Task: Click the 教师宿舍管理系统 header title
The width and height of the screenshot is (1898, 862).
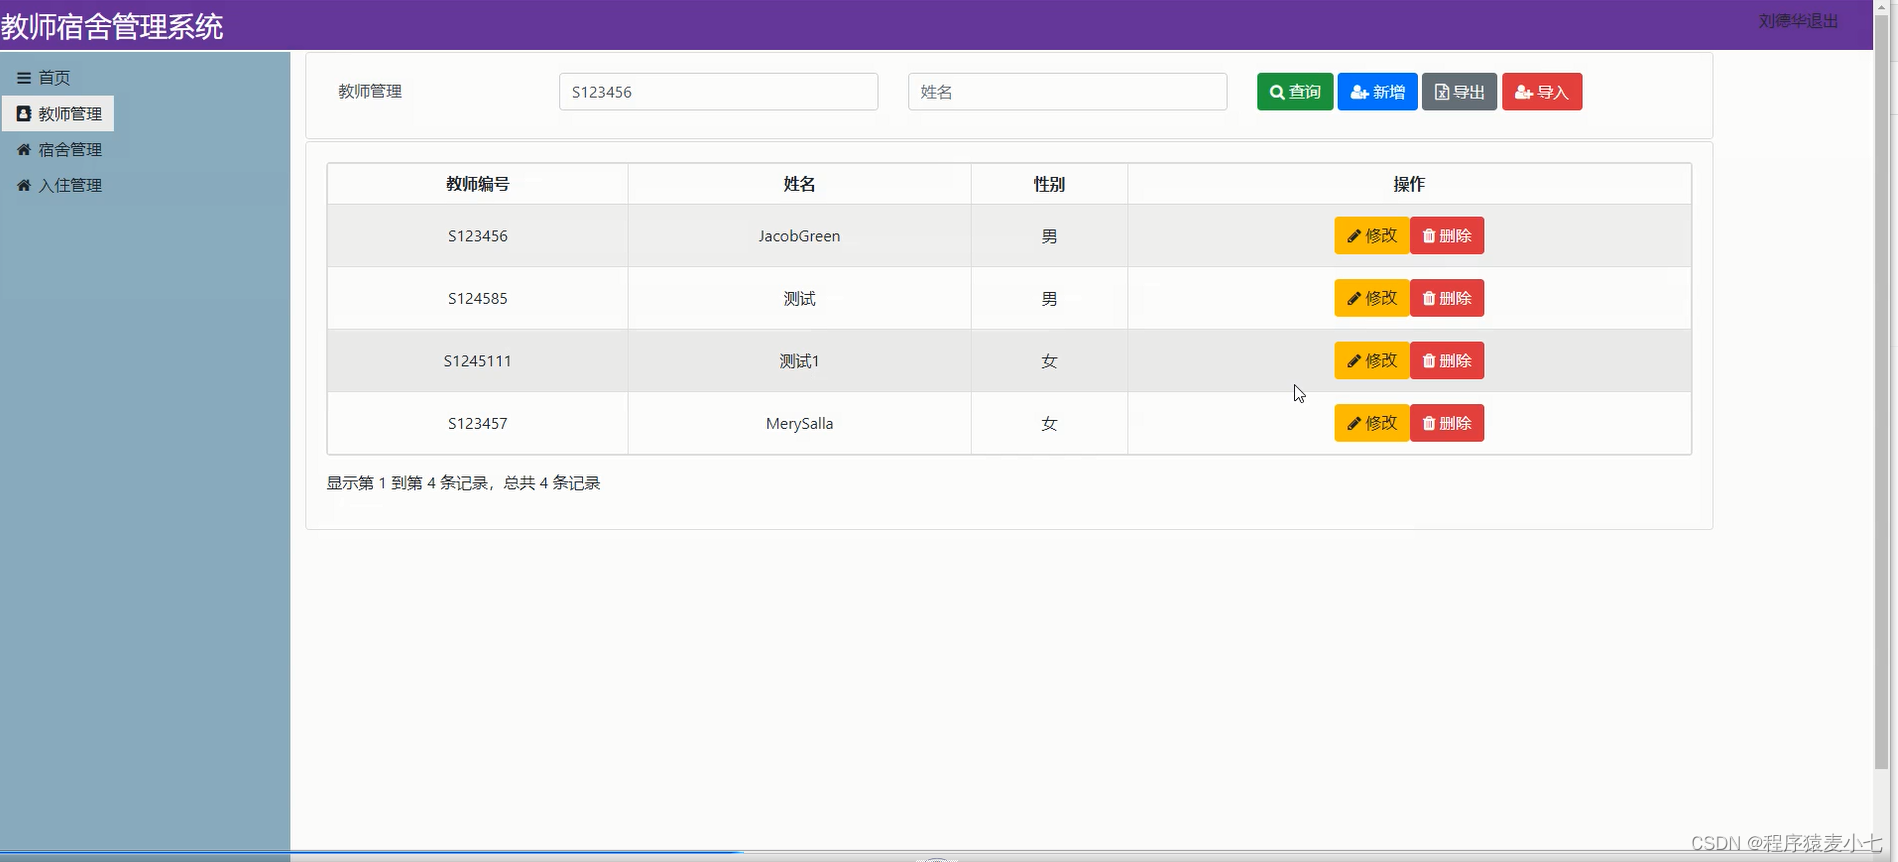Action: click(x=112, y=26)
